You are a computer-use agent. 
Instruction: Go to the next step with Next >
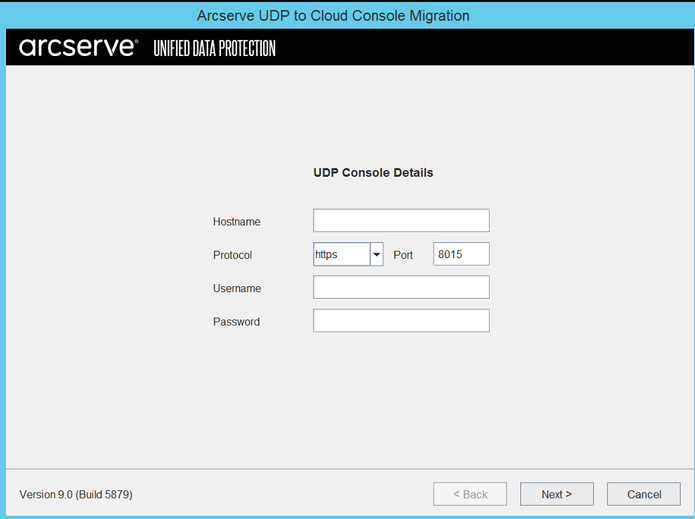tap(557, 494)
